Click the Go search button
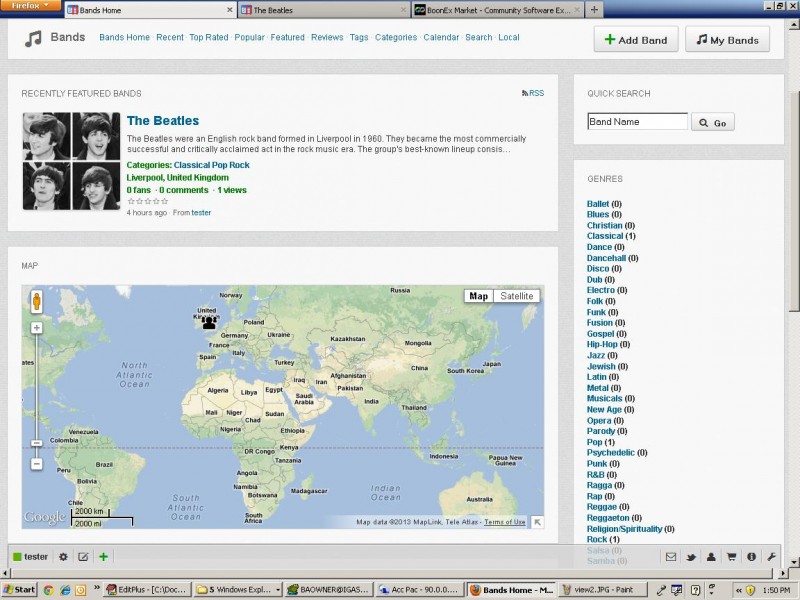The image size is (800, 600). [x=713, y=122]
